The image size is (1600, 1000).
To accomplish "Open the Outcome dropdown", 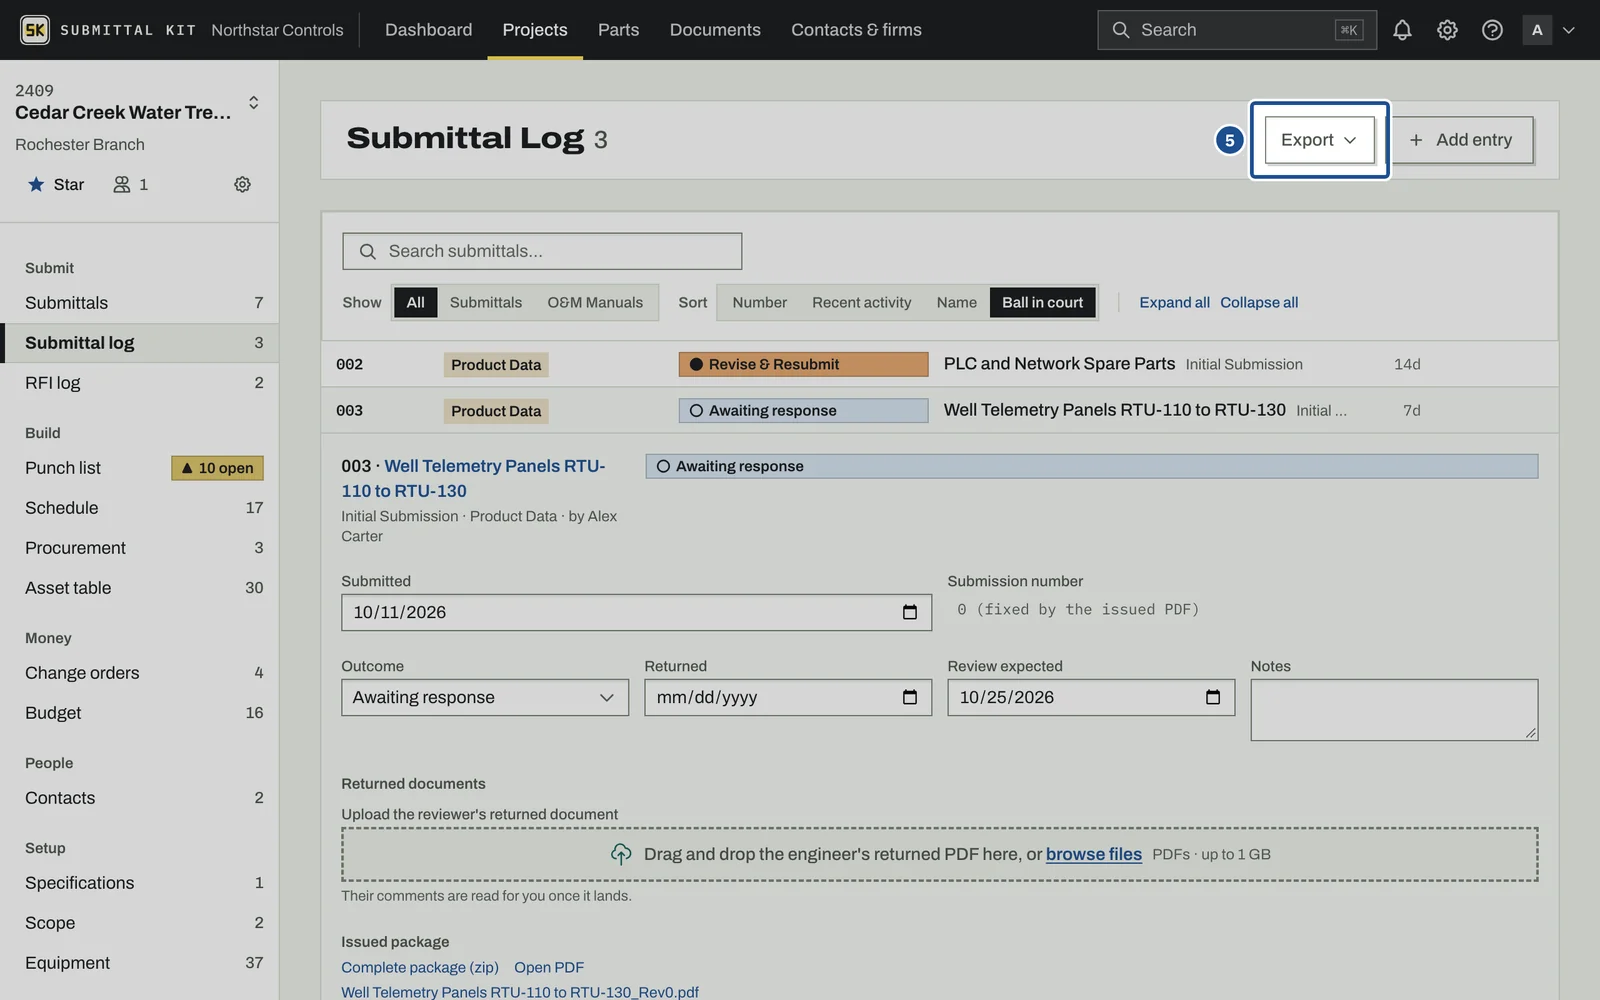I will tap(485, 697).
